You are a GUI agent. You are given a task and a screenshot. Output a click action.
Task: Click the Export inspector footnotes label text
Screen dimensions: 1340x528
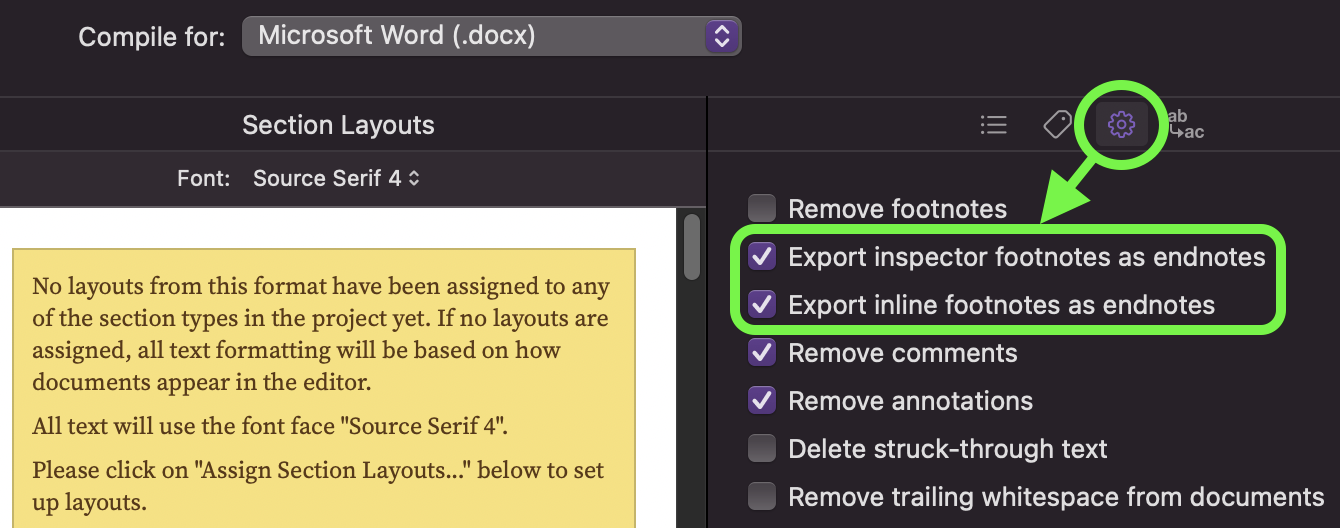[x=1026, y=257]
